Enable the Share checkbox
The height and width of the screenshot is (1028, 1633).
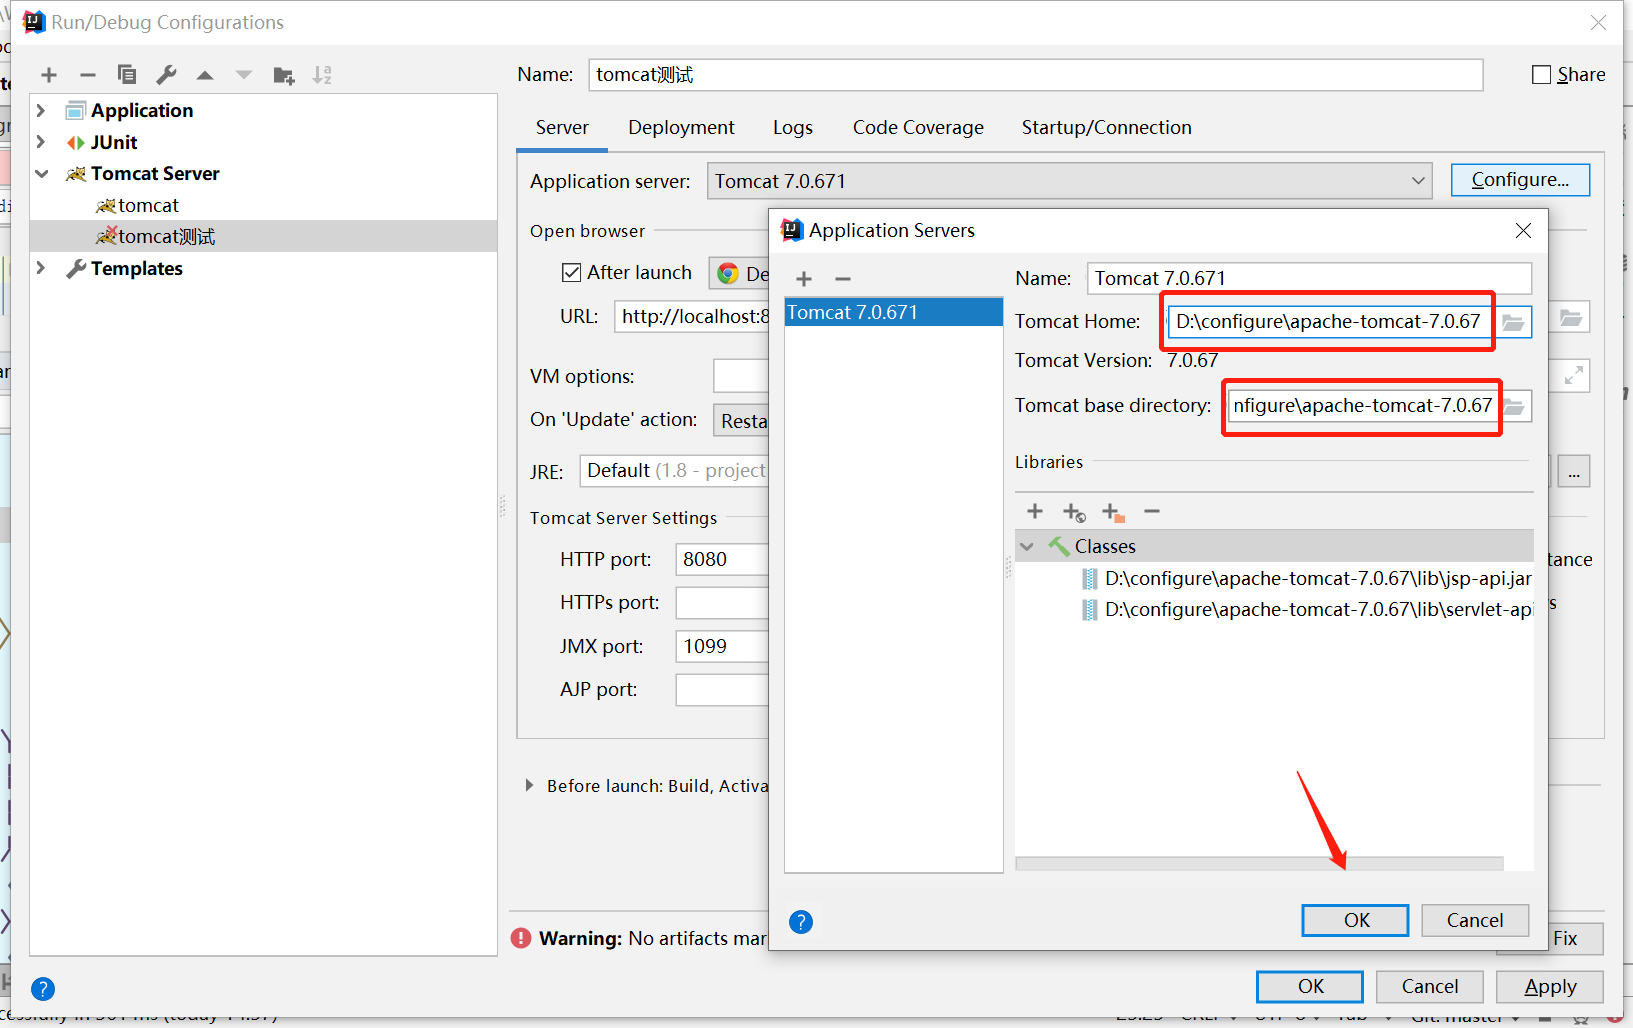[x=1542, y=75]
